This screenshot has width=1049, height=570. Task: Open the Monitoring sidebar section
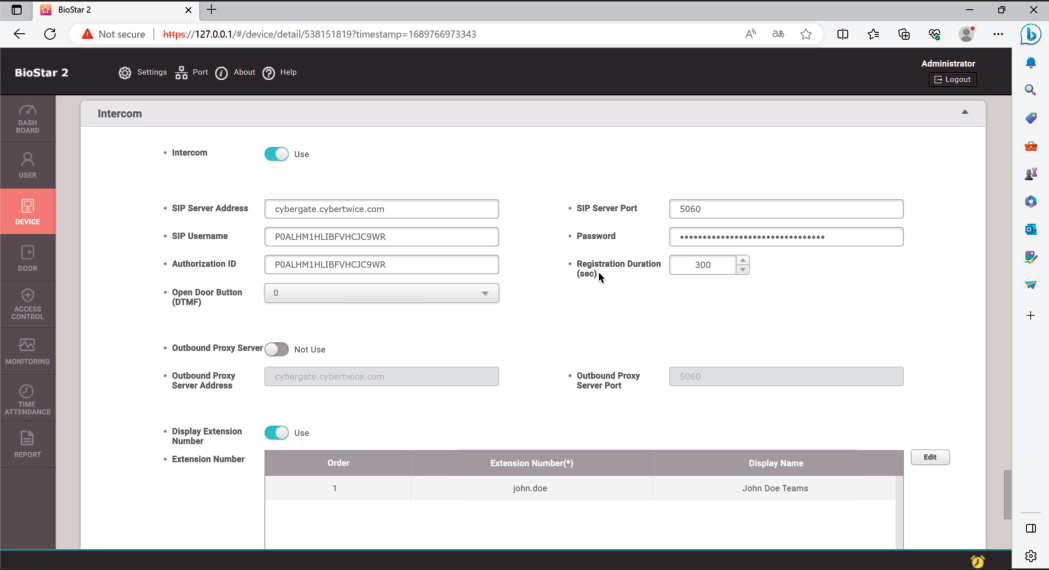27,351
